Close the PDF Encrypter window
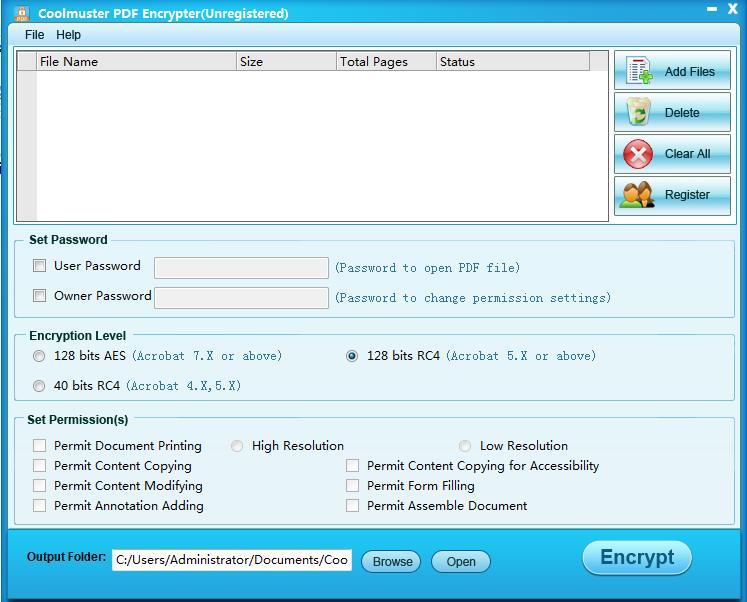The height and width of the screenshot is (602, 747). click(x=733, y=9)
